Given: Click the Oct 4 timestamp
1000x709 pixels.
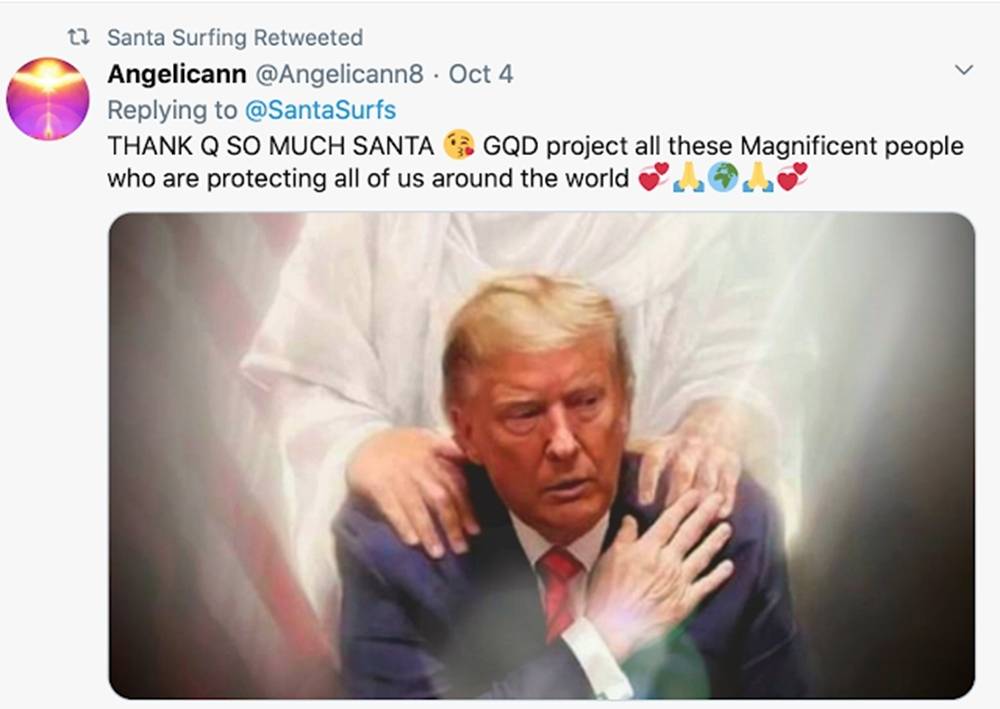Looking at the screenshot, I should point(481,74).
